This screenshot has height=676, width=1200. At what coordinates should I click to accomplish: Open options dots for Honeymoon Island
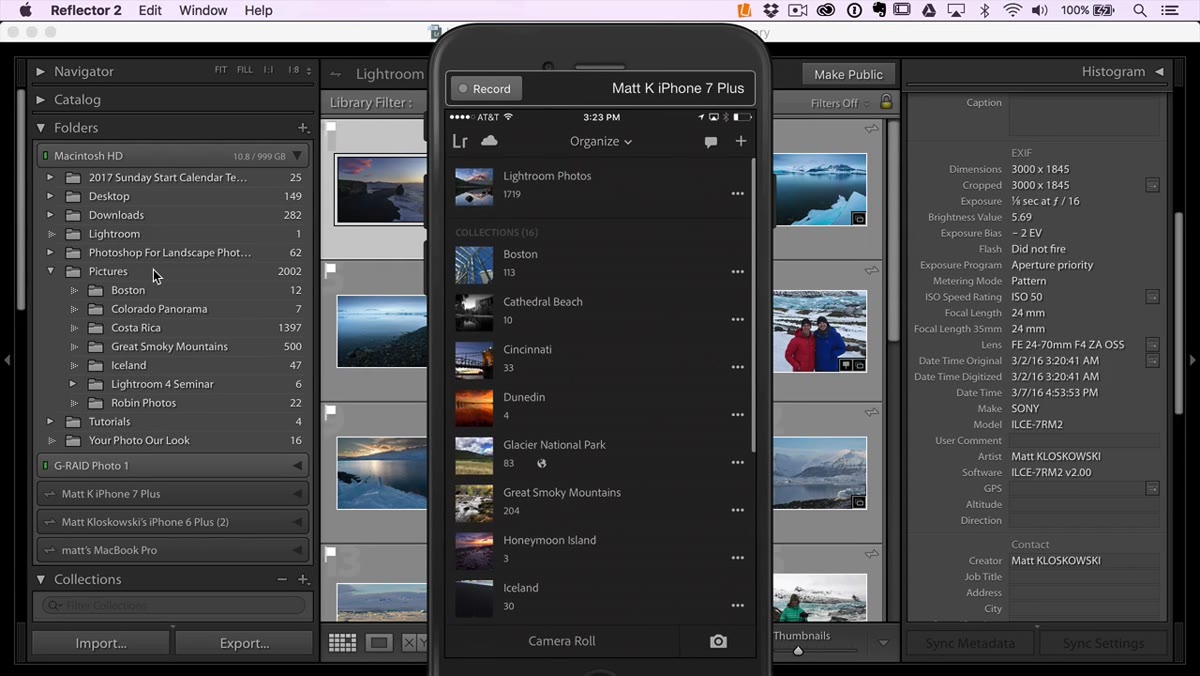[x=737, y=558]
